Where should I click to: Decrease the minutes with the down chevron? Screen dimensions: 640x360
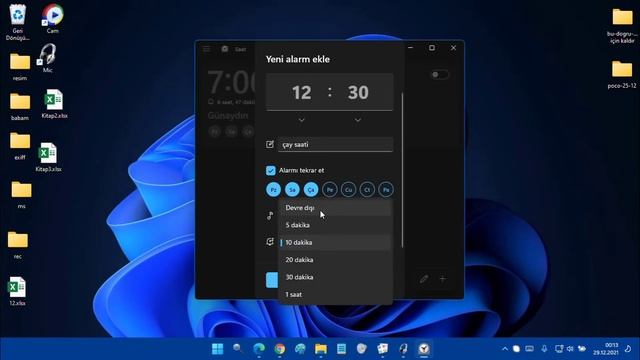click(358, 120)
